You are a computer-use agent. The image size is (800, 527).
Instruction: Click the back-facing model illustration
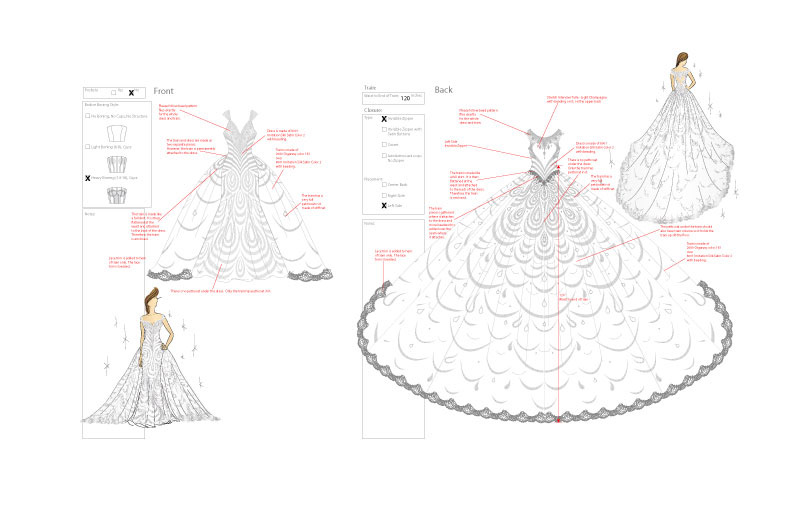675,138
